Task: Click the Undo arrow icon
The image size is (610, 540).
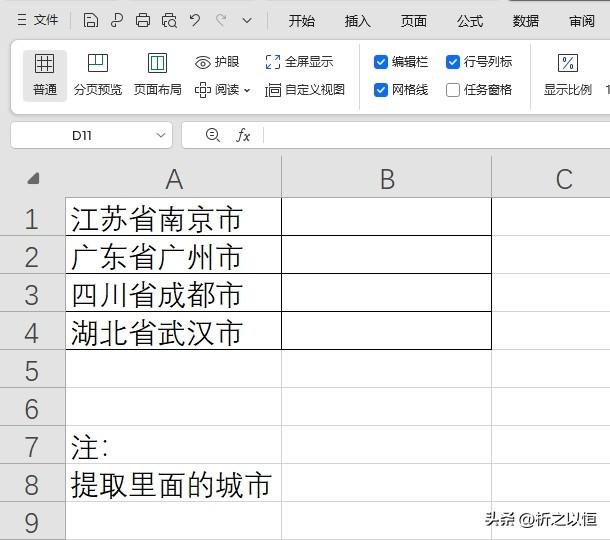Action: tap(195, 20)
